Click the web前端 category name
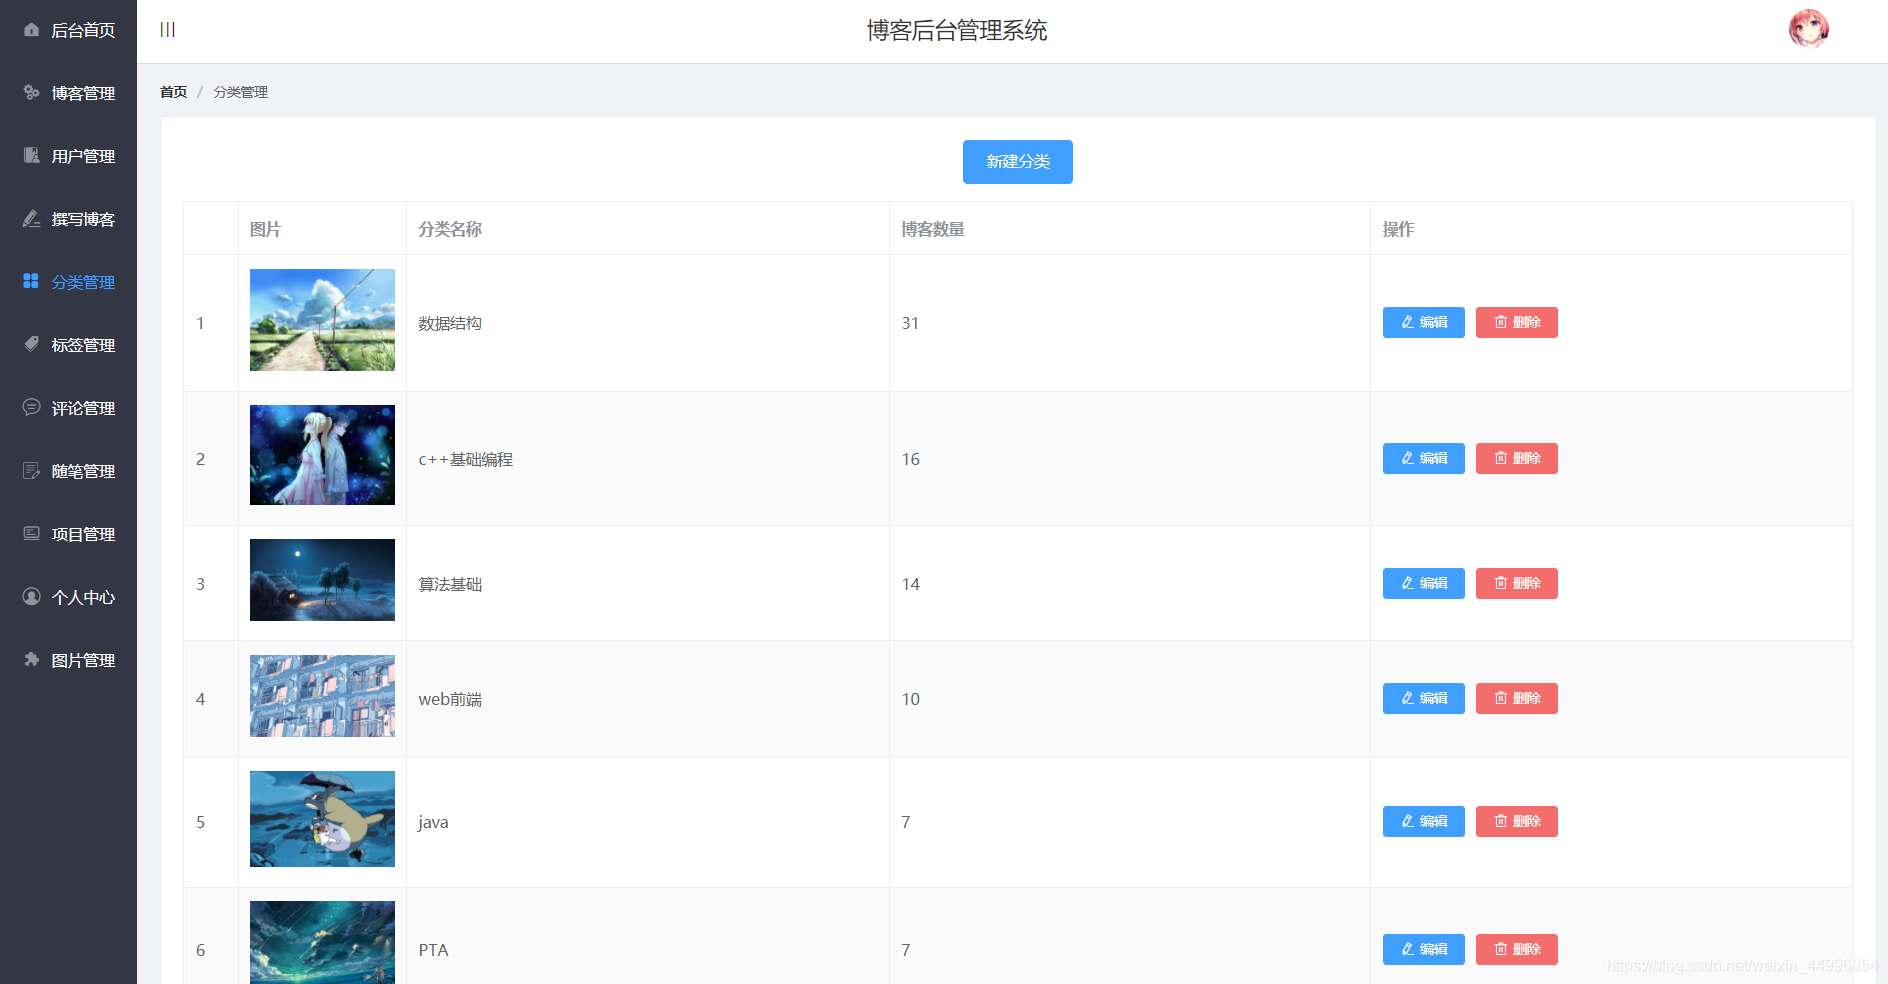 click(x=450, y=699)
